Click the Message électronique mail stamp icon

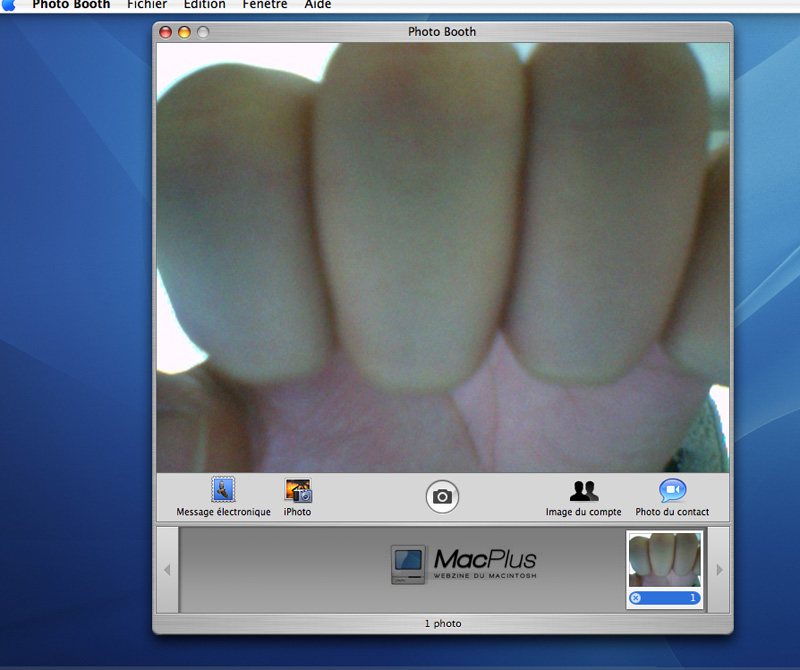[x=223, y=490]
